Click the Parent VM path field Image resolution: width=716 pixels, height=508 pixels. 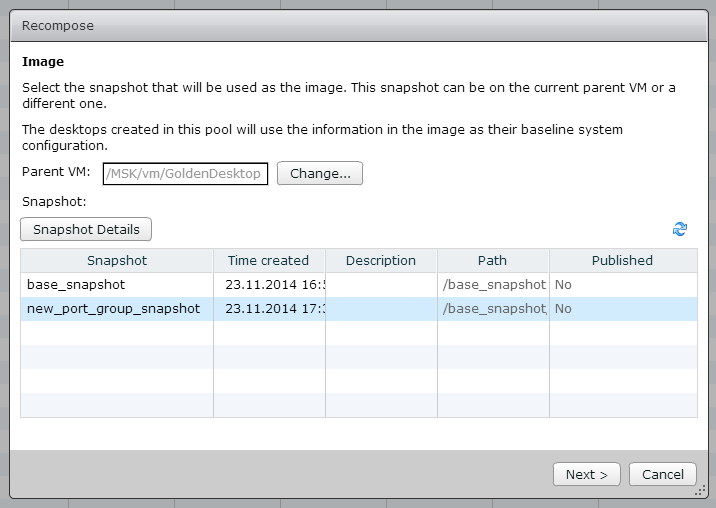tap(185, 174)
